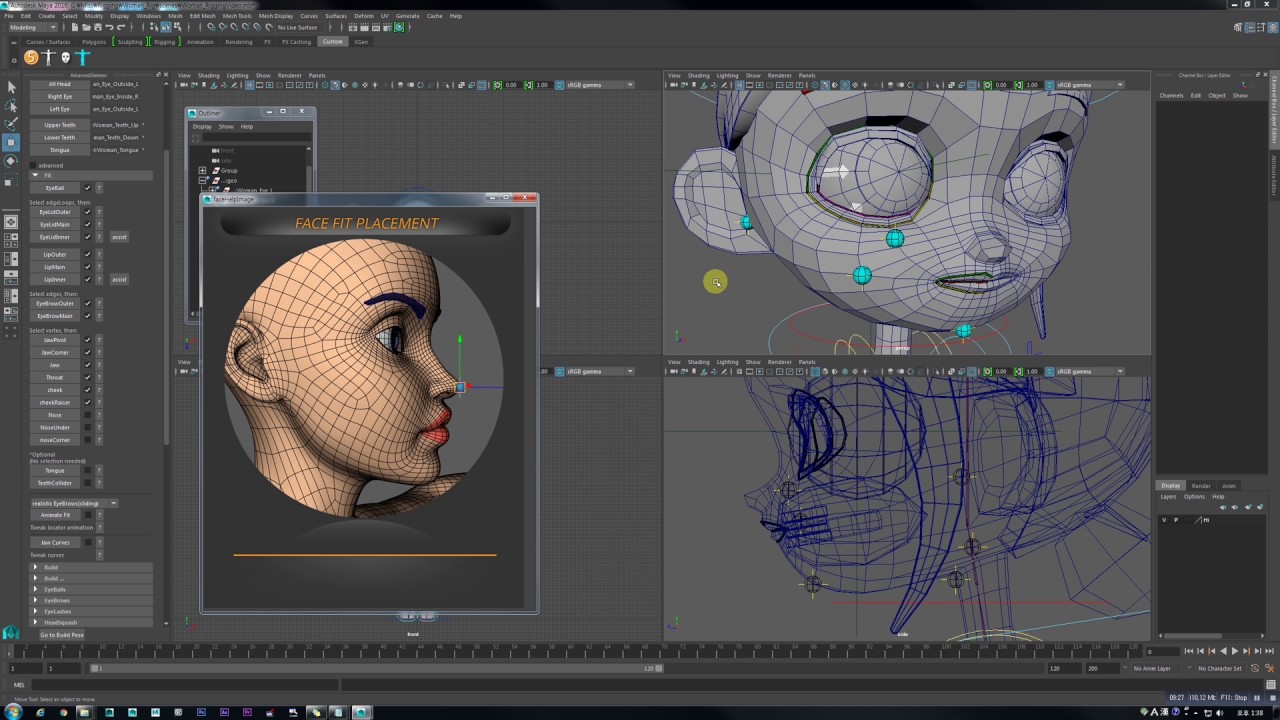Choose the Paint Selection brush tool
1280x720 pixels.
pos(11,123)
